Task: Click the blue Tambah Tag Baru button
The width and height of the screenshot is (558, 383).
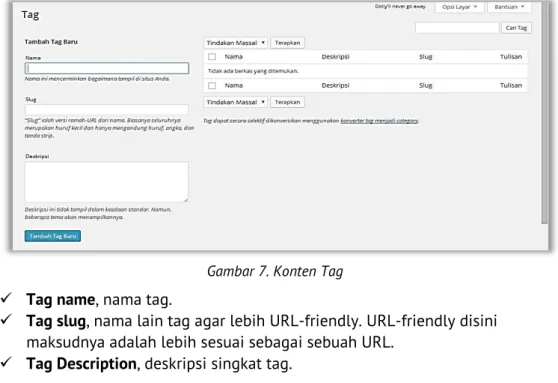Action: (x=53, y=236)
